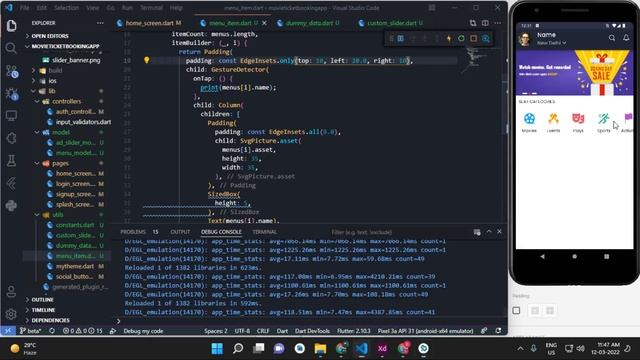The height and width of the screenshot is (360, 640).
Task: Tap the Android back button on emulator
Action: click(542, 256)
